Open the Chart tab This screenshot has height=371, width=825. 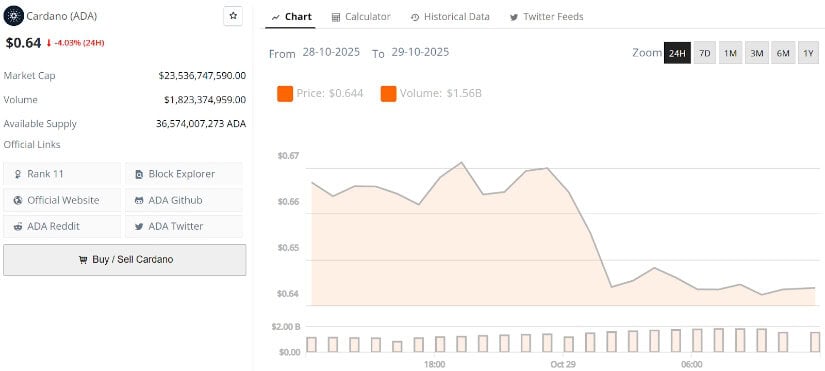[x=291, y=17]
